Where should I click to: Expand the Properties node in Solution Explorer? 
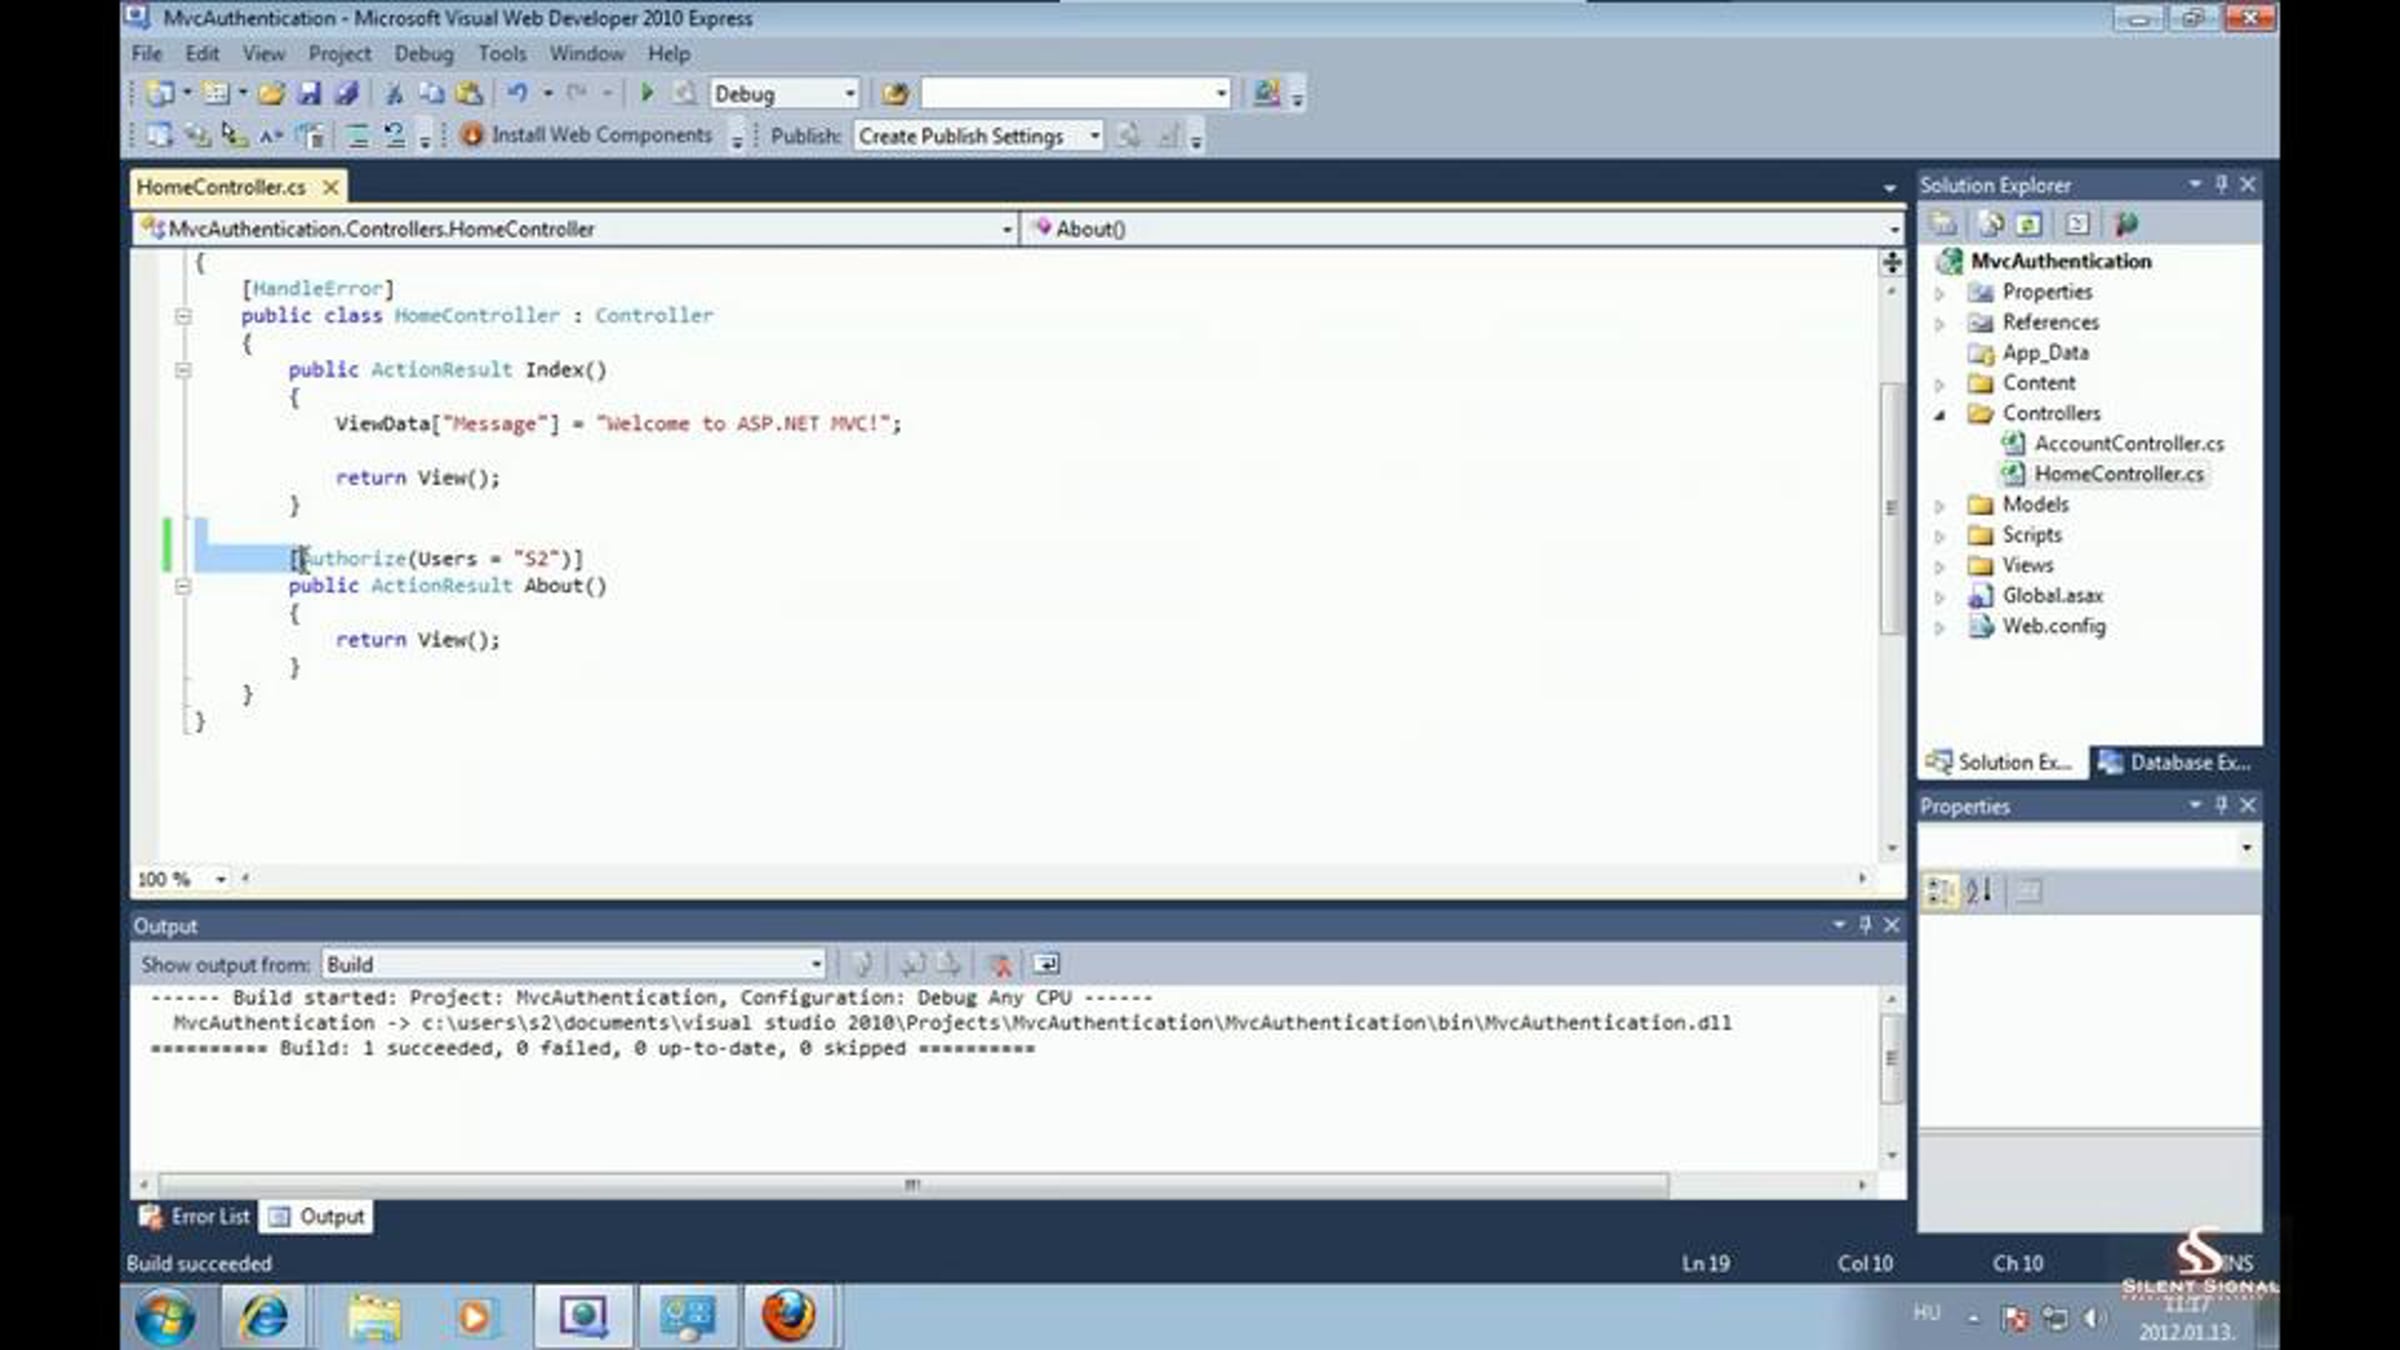[1939, 293]
